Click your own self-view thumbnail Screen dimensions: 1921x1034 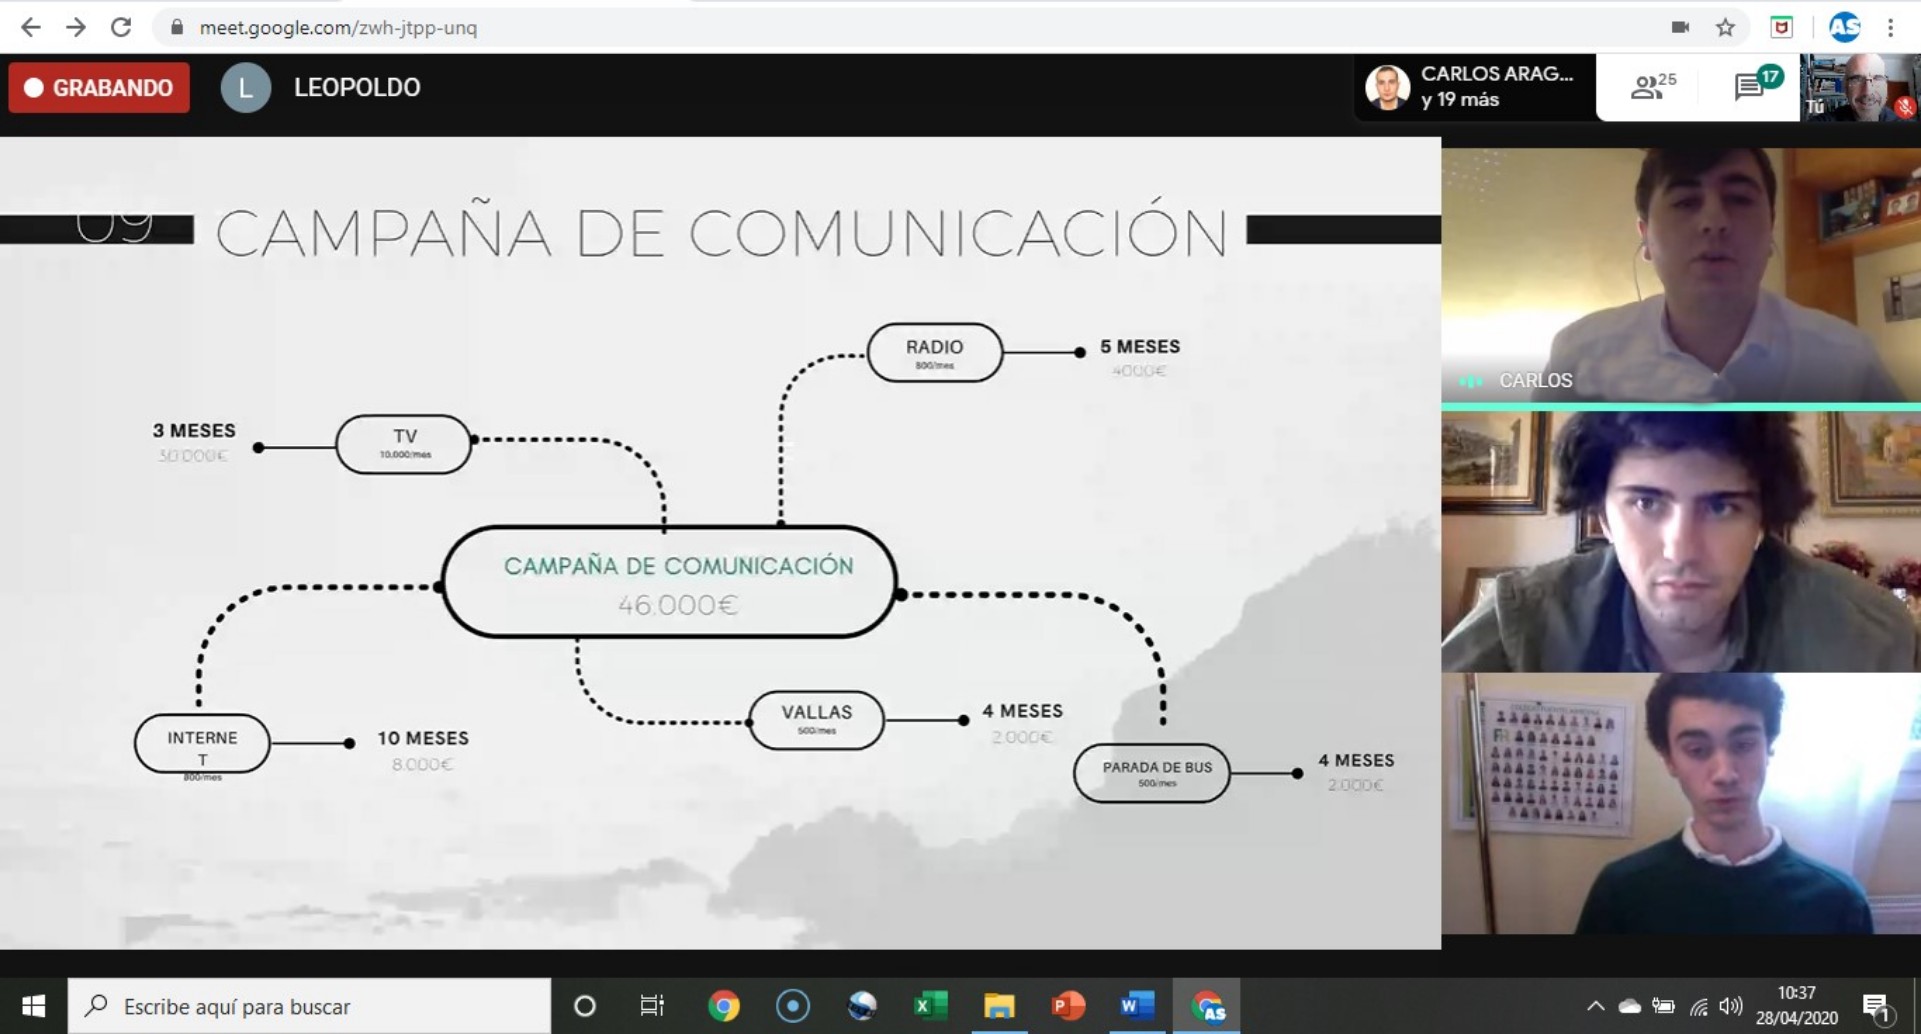pos(1859,88)
